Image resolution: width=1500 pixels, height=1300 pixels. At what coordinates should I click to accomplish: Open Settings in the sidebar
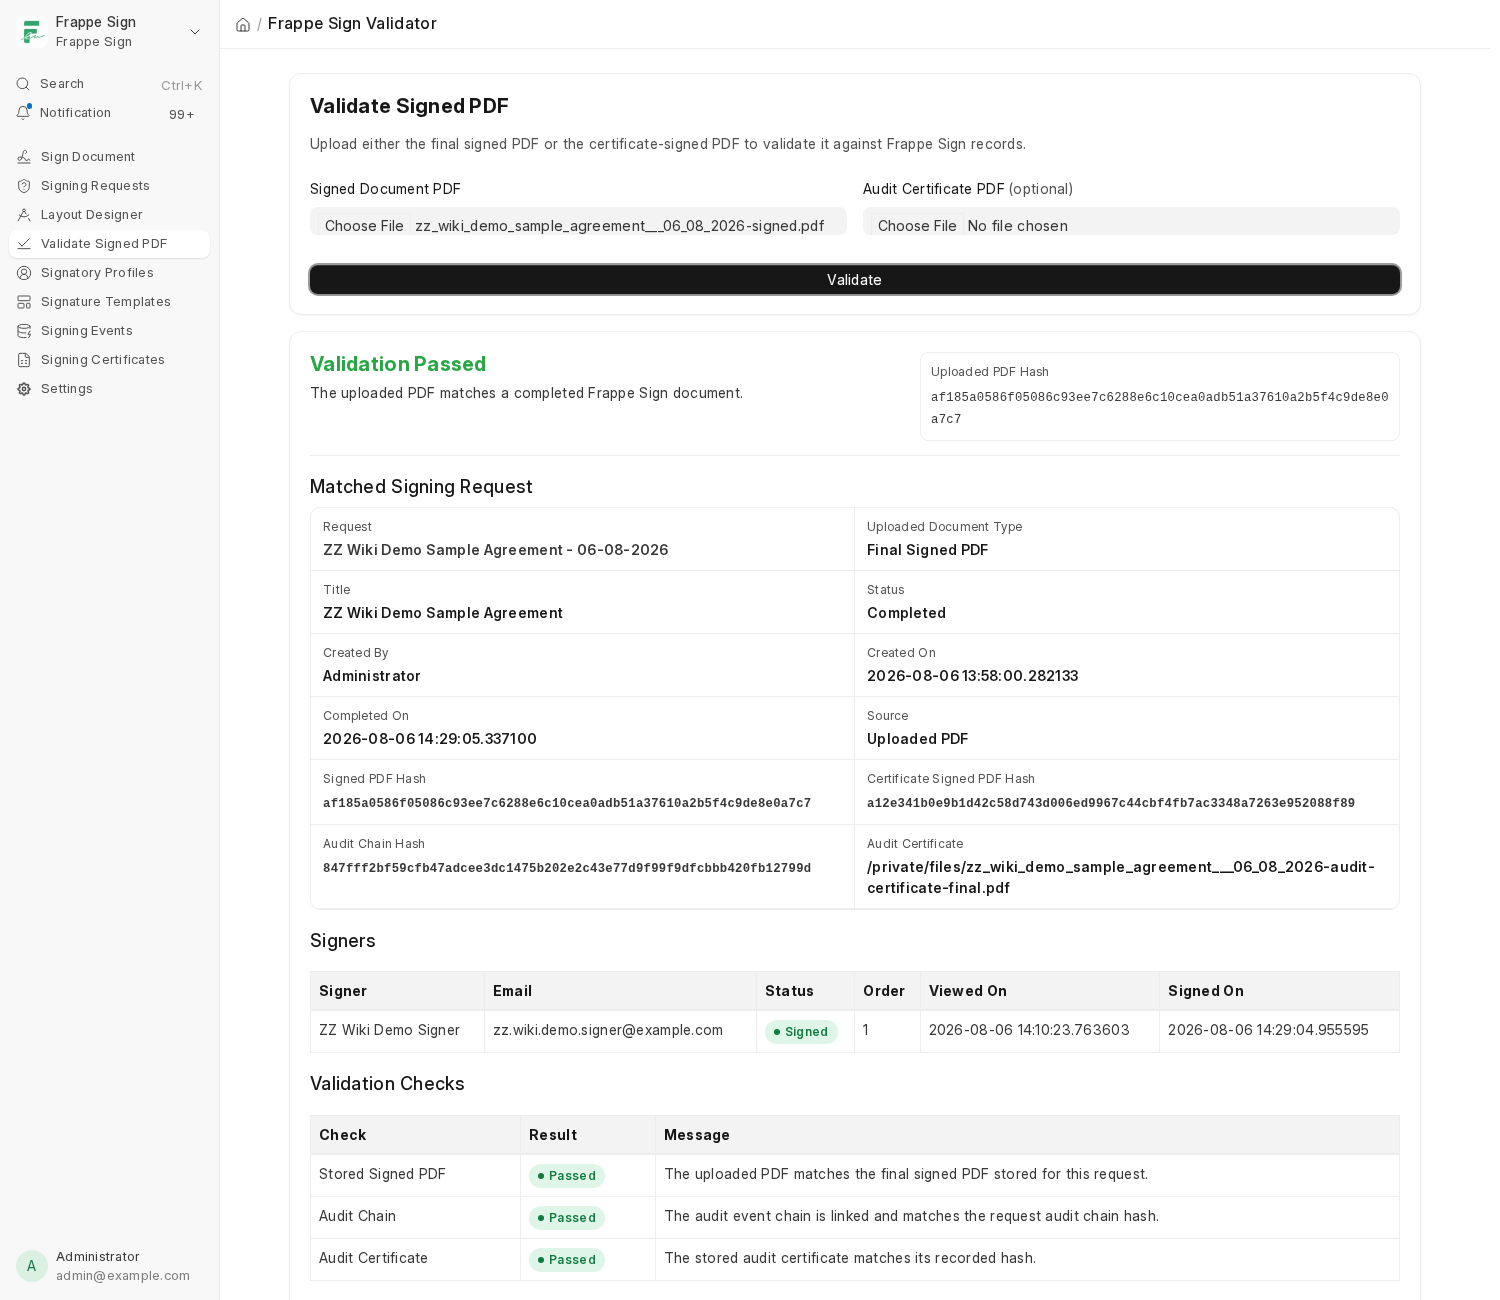tap(110, 389)
